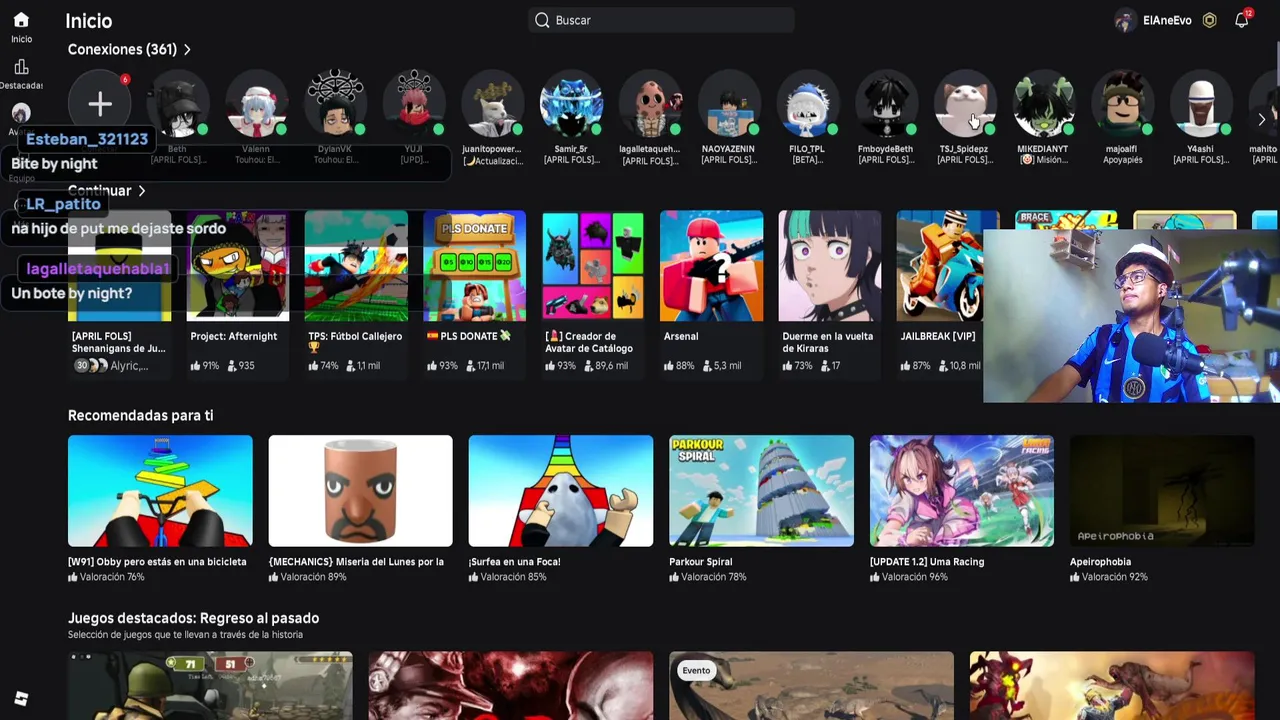Open NAOYAZENIN's connection avatar
This screenshot has height=720, width=1280.
coord(728,104)
